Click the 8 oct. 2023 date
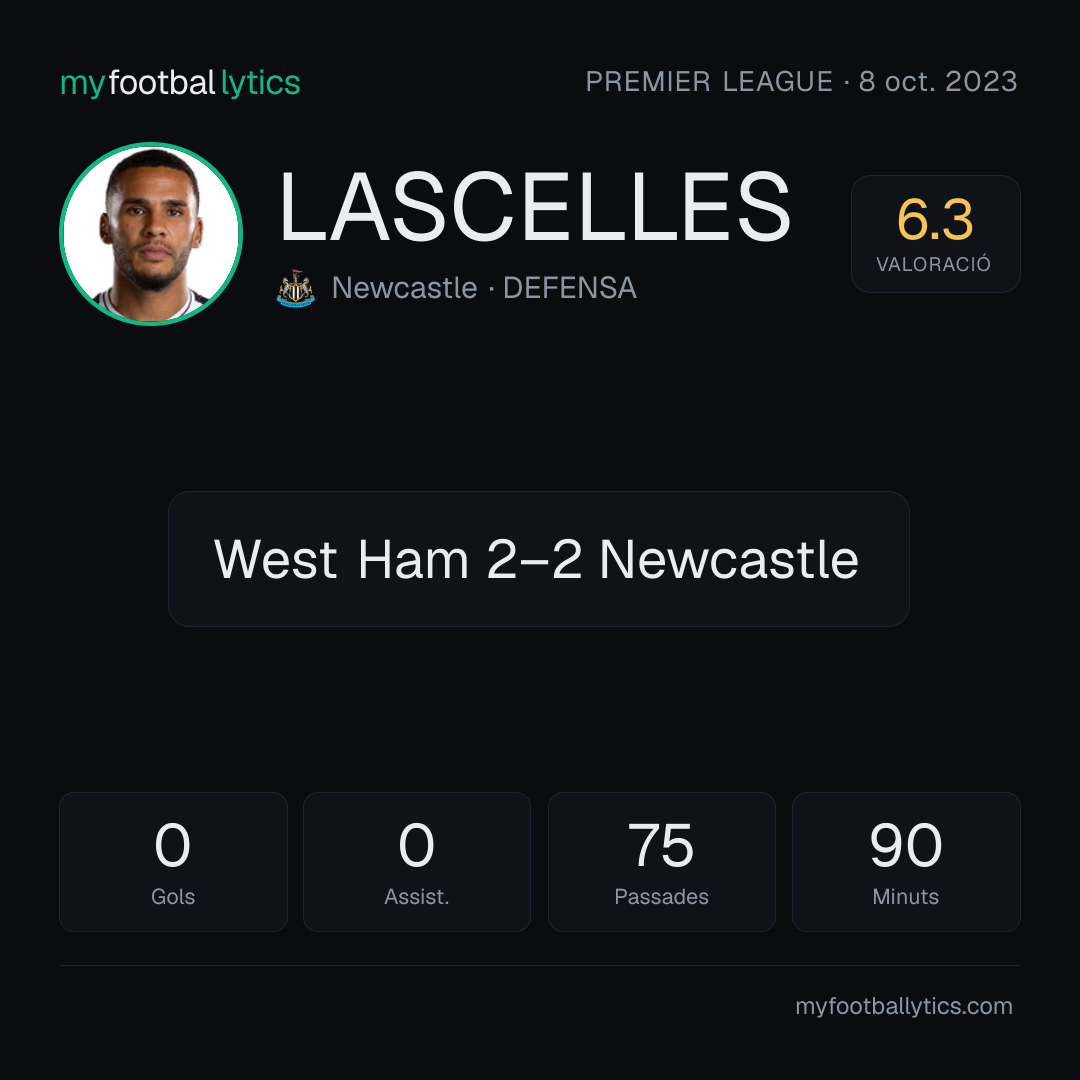The image size is (1080, 1080). [x=938, y=81]
